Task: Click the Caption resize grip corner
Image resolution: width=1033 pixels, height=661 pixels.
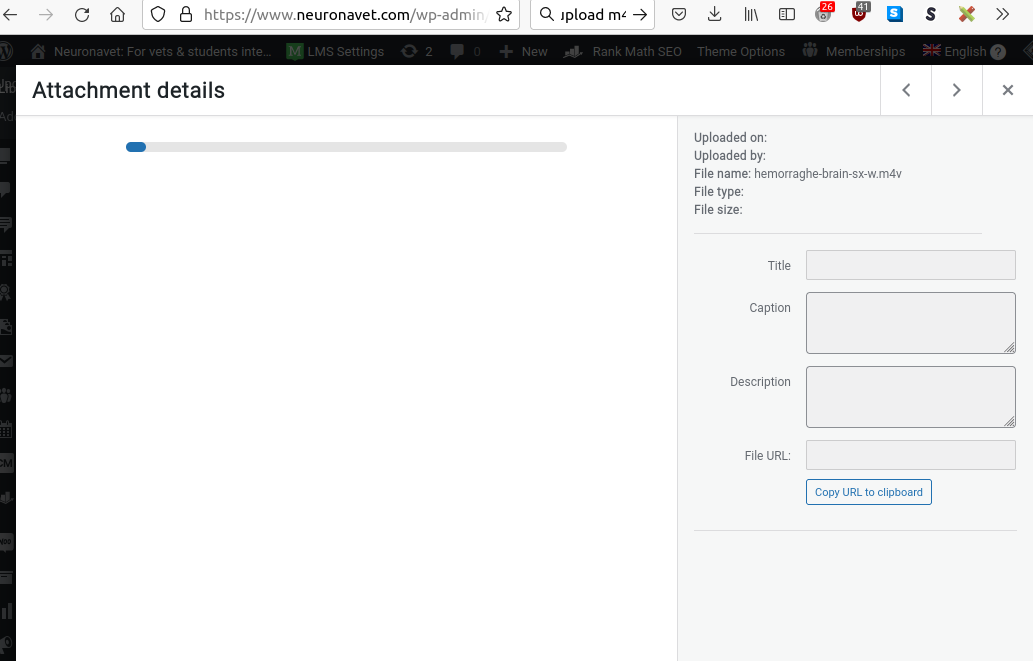Action: 1009,347
